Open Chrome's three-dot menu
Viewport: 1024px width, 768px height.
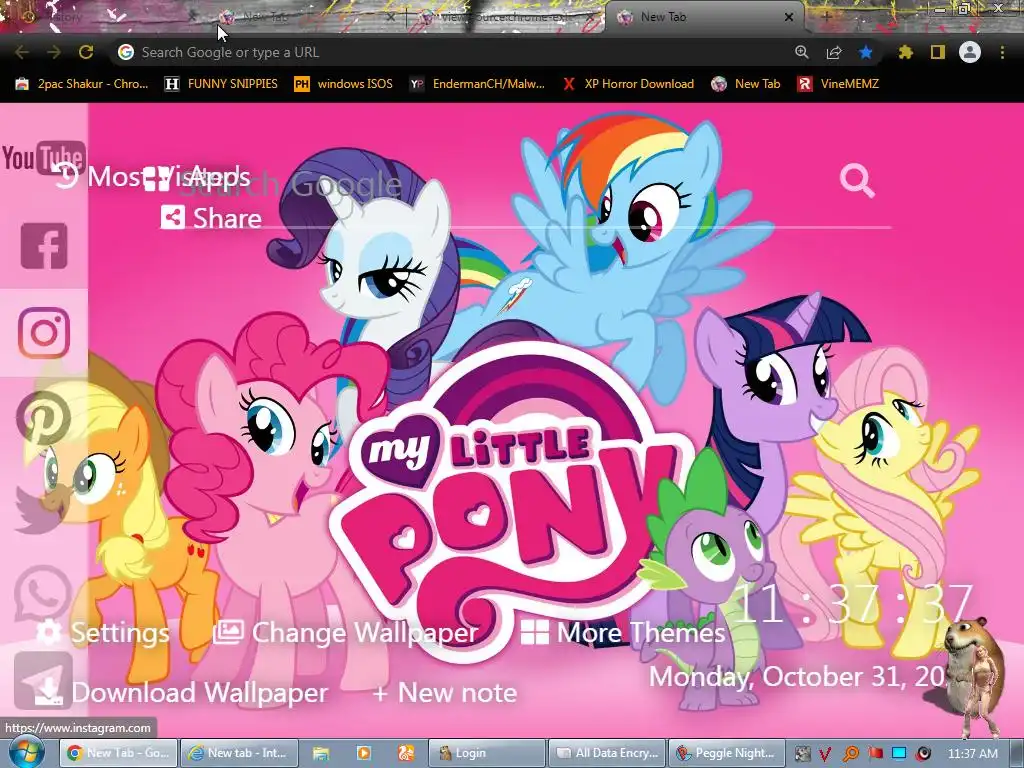(x=1002, y=52)
